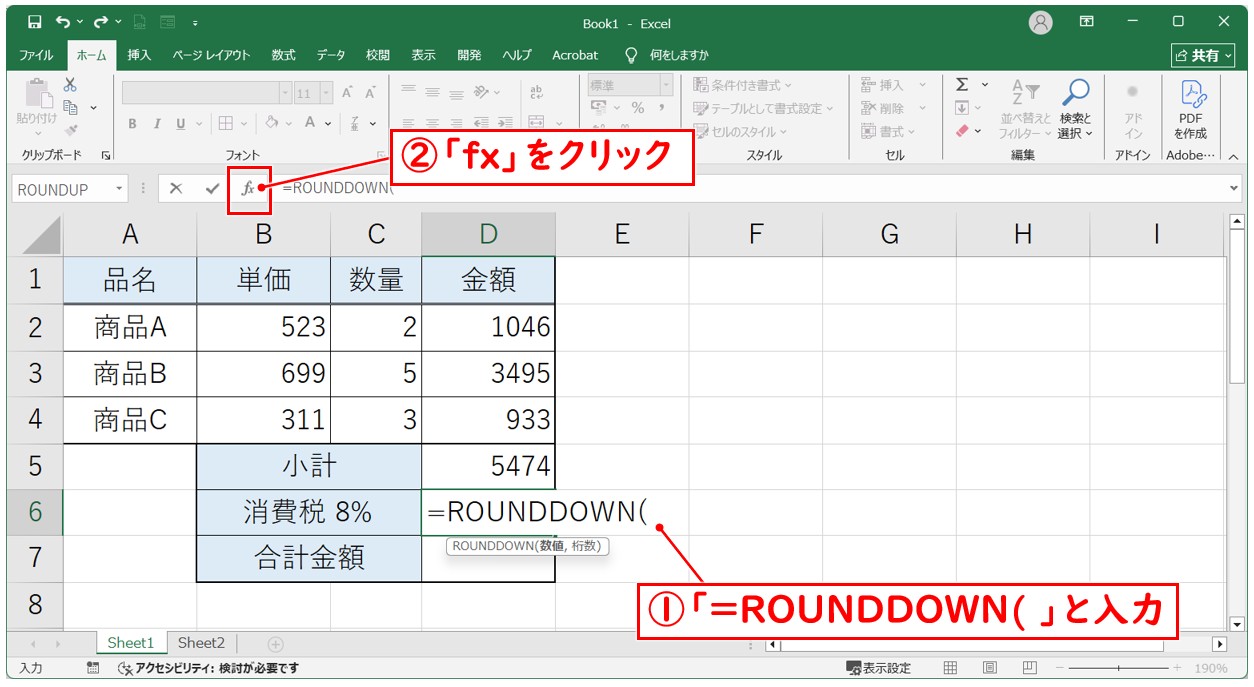The image size is (1254, 687).
Task: Toggle Bold formatting
Action: pos(132,123)
